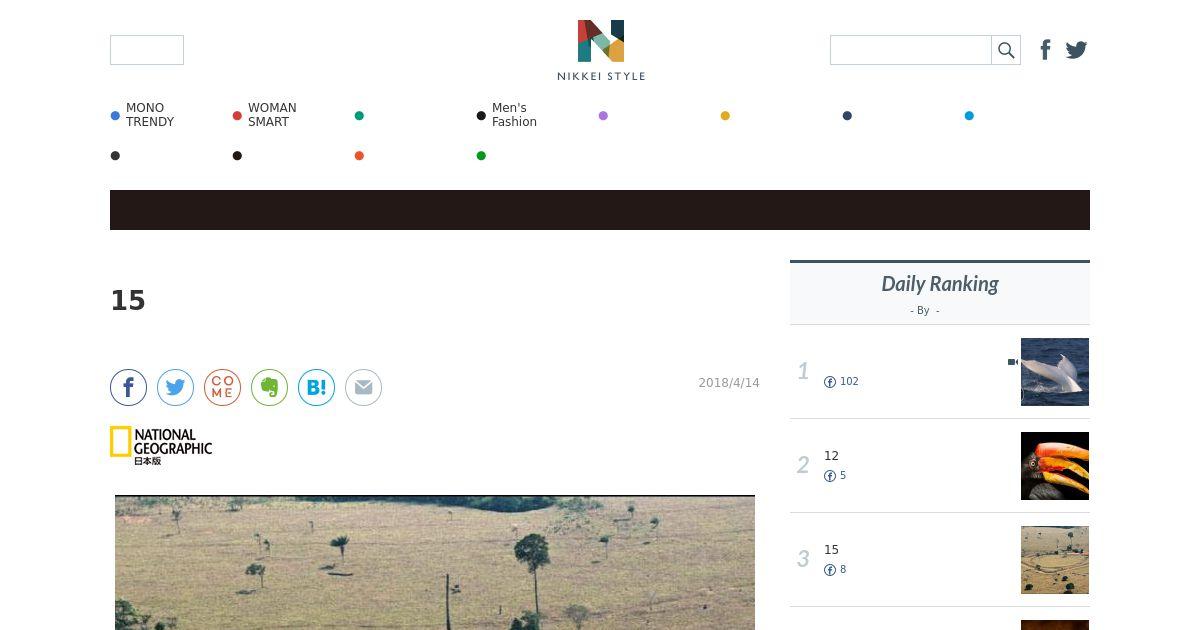The height and width of the screenshot is (630, 1200).
Task: Click the search magnifier button
Action: pyautogui.click(x=1006, y=50)
